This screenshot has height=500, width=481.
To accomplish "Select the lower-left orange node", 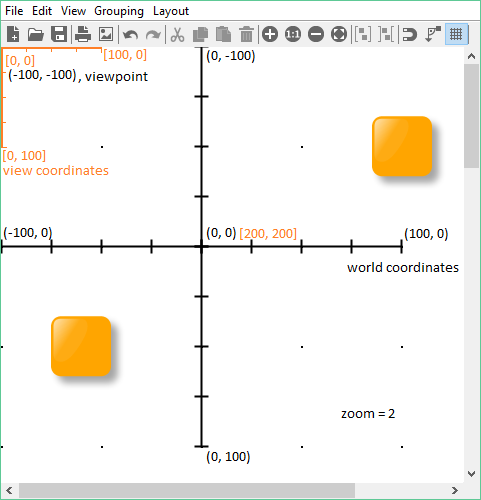I will (x=81, y=346).
